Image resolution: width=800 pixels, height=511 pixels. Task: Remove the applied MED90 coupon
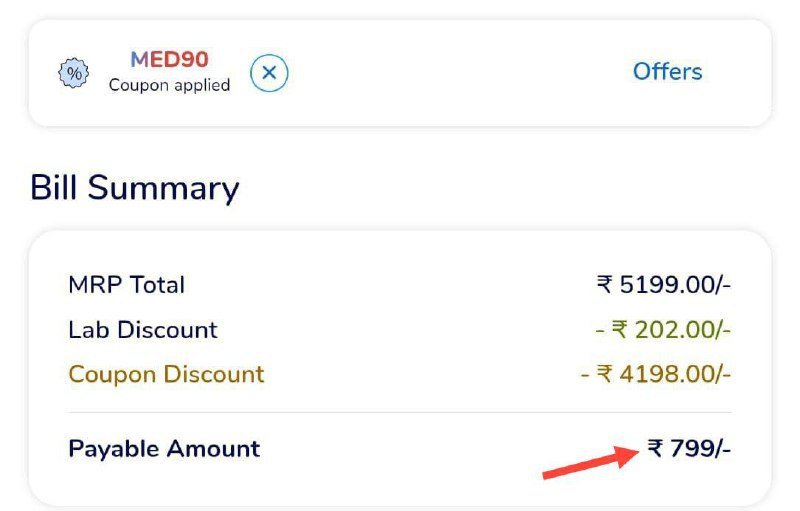(x=269, y=72)
